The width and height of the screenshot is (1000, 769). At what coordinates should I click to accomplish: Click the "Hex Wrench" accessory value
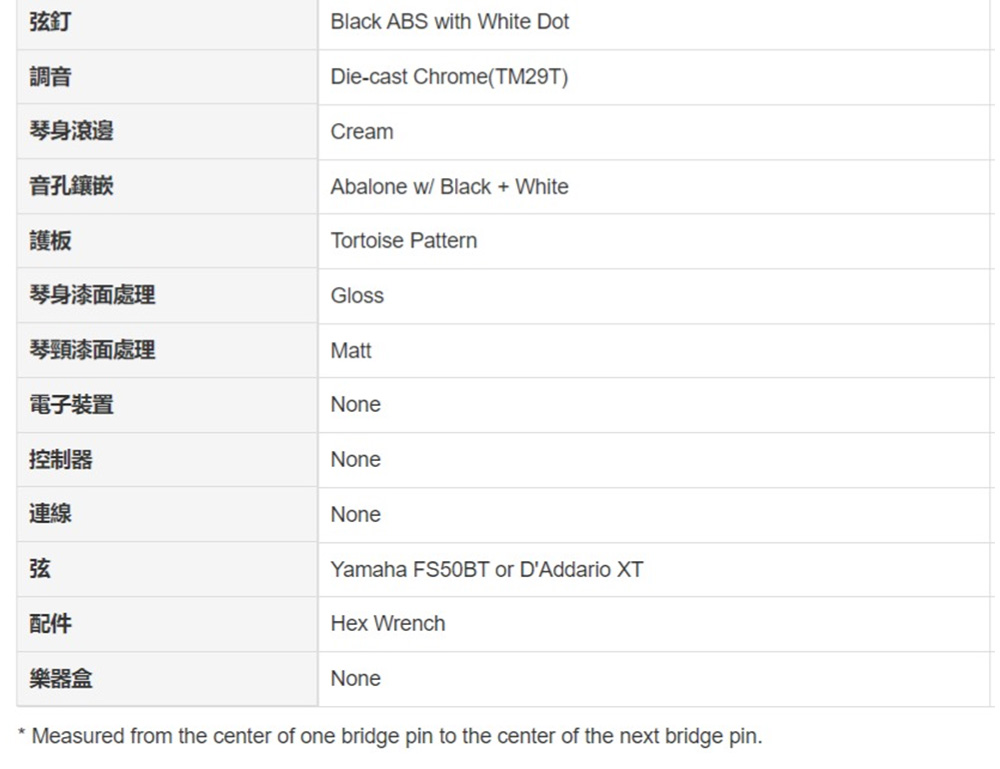click(388, 624)
